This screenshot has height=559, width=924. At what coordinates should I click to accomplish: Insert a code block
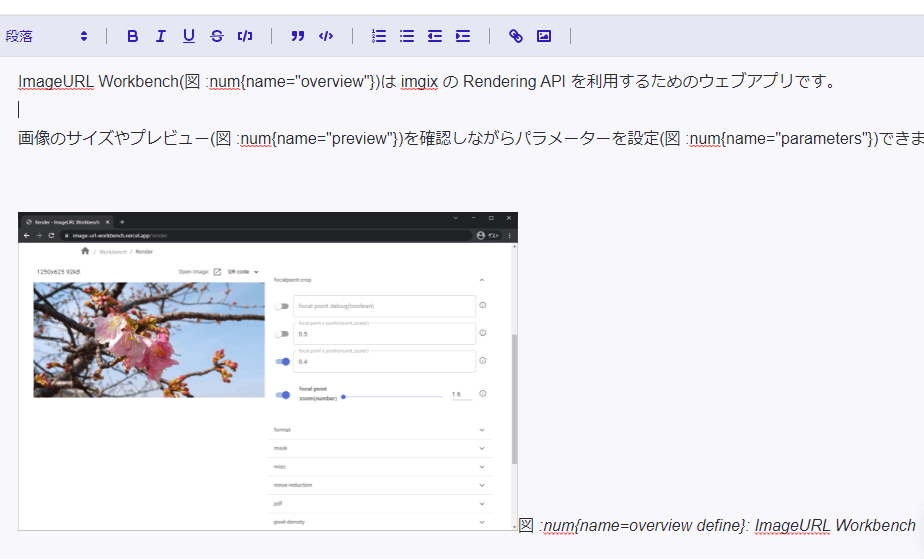(x=326, y=37)
